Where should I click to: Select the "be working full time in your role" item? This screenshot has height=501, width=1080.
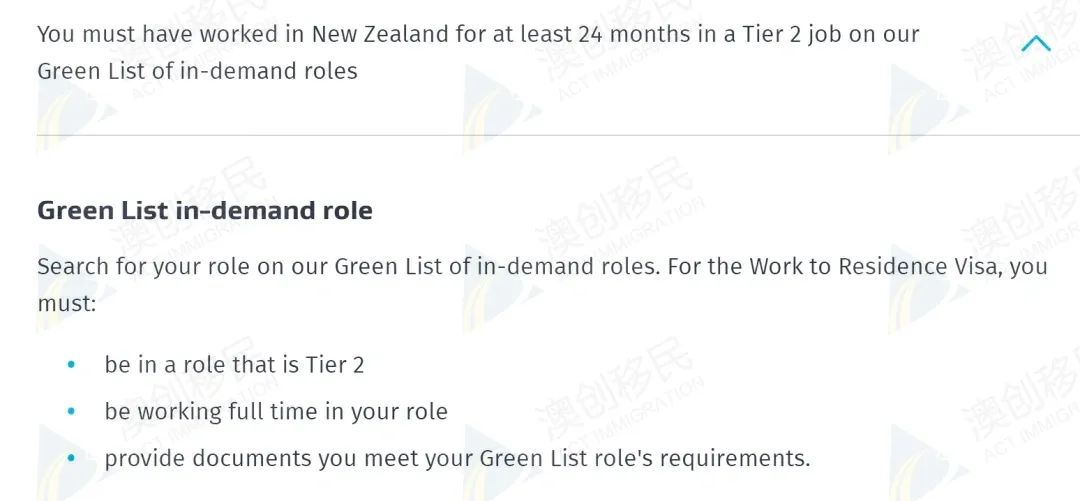[276, 412]
